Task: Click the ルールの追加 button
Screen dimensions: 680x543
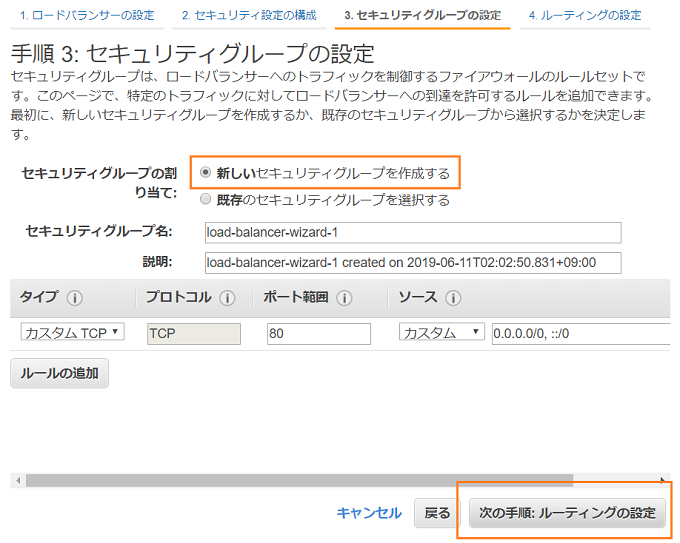Action: (x=59, y=373)
